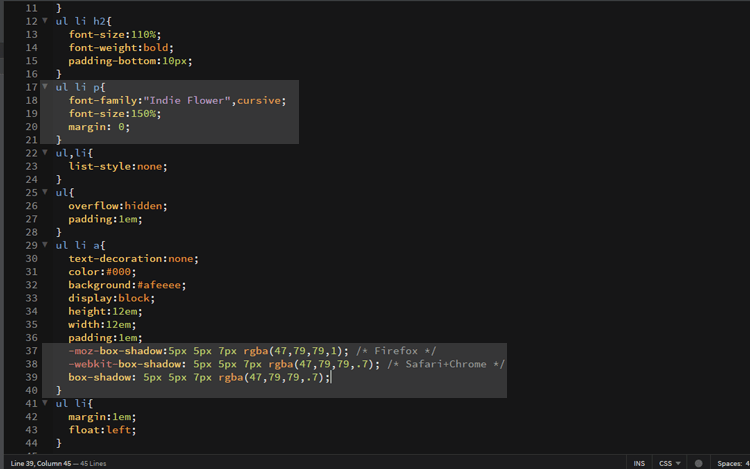This screenshot has height=469, width=750.
Task: Click the 'text-decoration' property on line 30
Action: [x=115, y=259]
